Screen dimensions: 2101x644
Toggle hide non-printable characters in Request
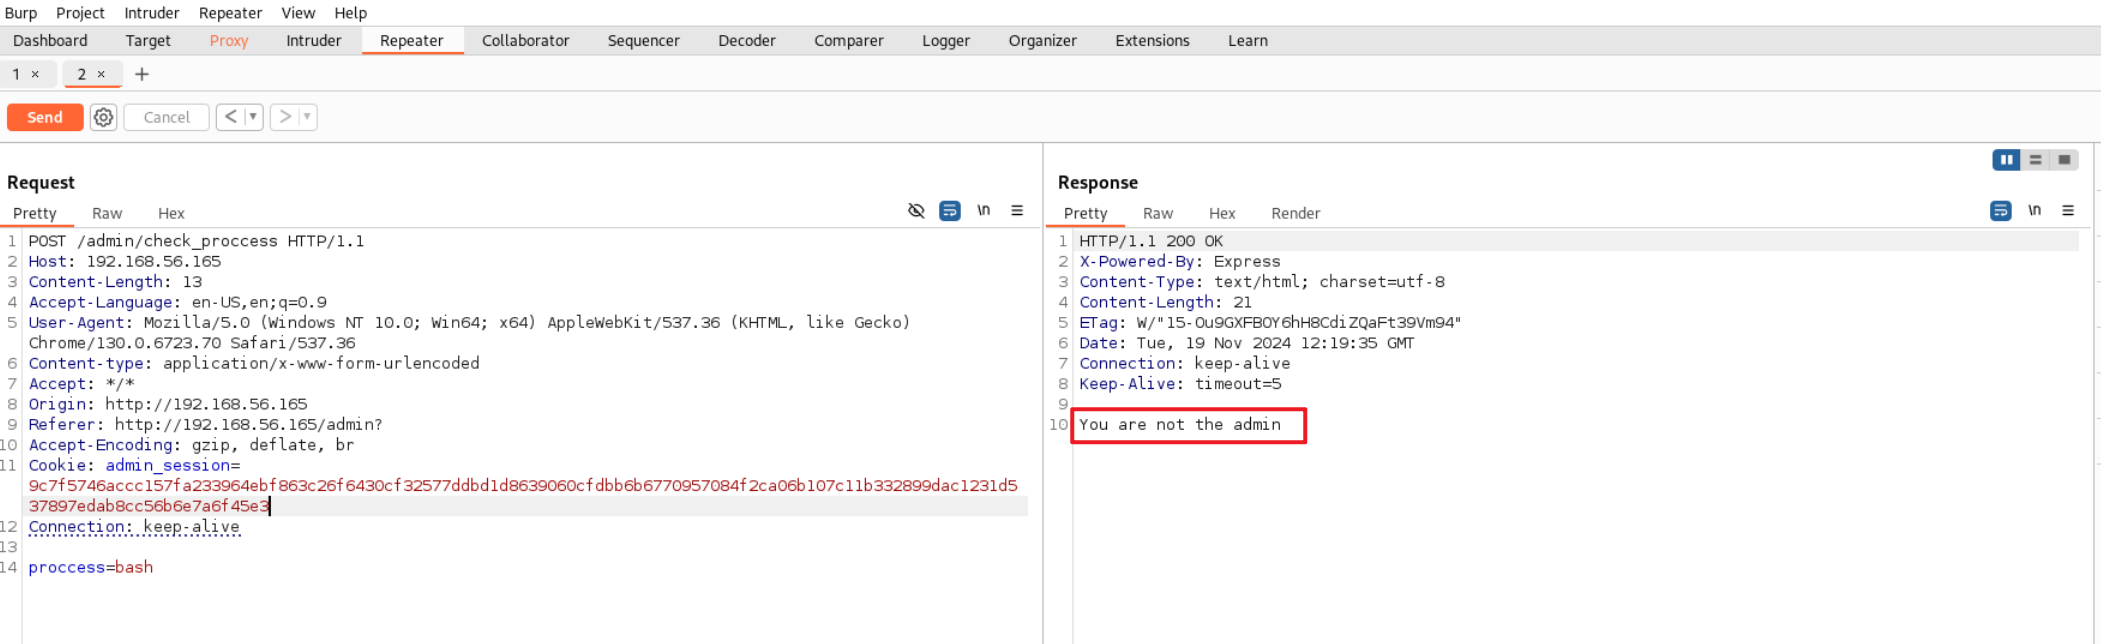click(x=915, y=211)
